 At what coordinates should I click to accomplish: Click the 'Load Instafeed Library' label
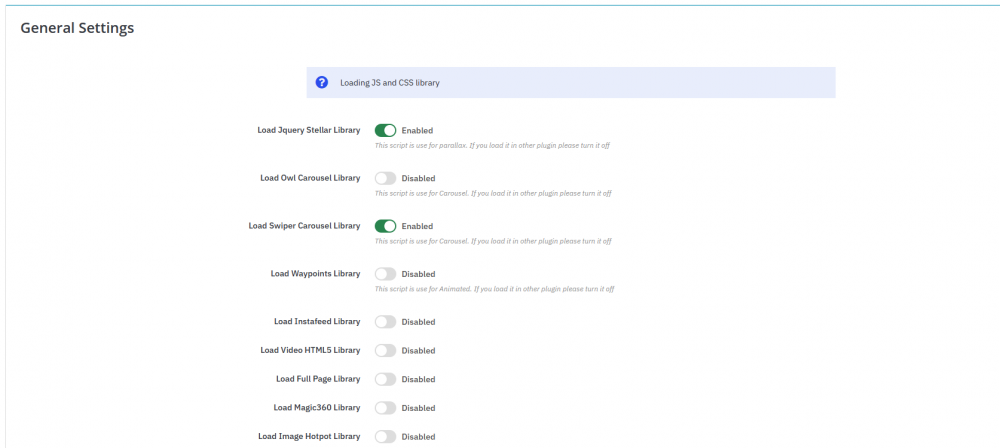(x=317, y=322)
